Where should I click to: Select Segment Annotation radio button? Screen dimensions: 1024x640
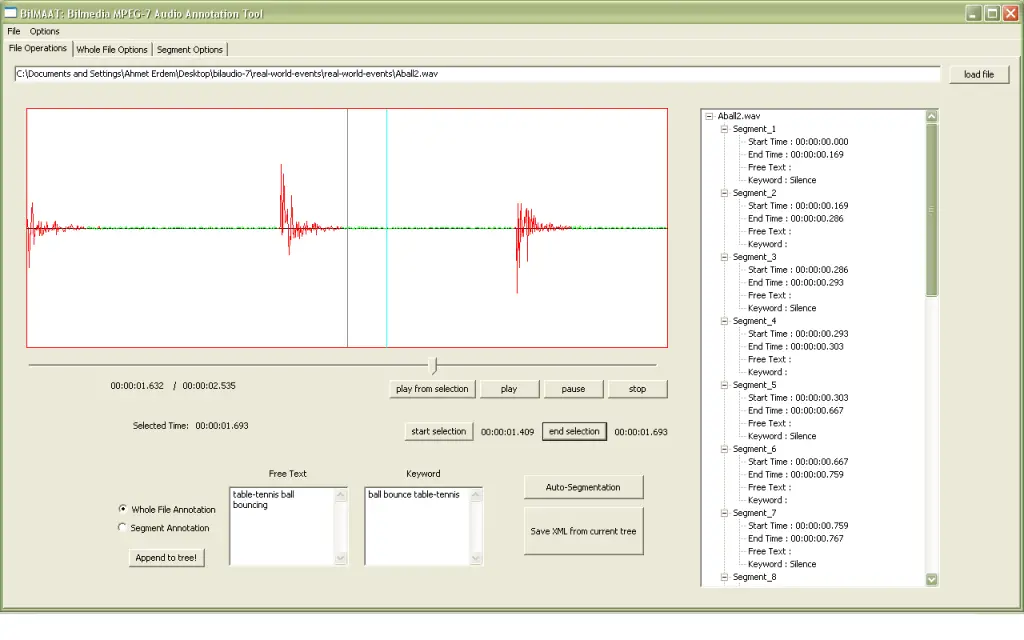coord(123,527)
